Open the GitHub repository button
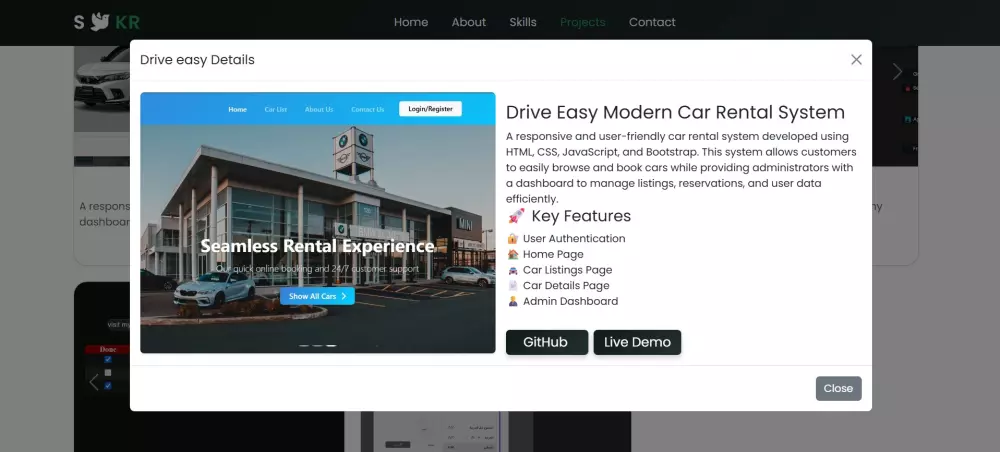 pos(547,342)
